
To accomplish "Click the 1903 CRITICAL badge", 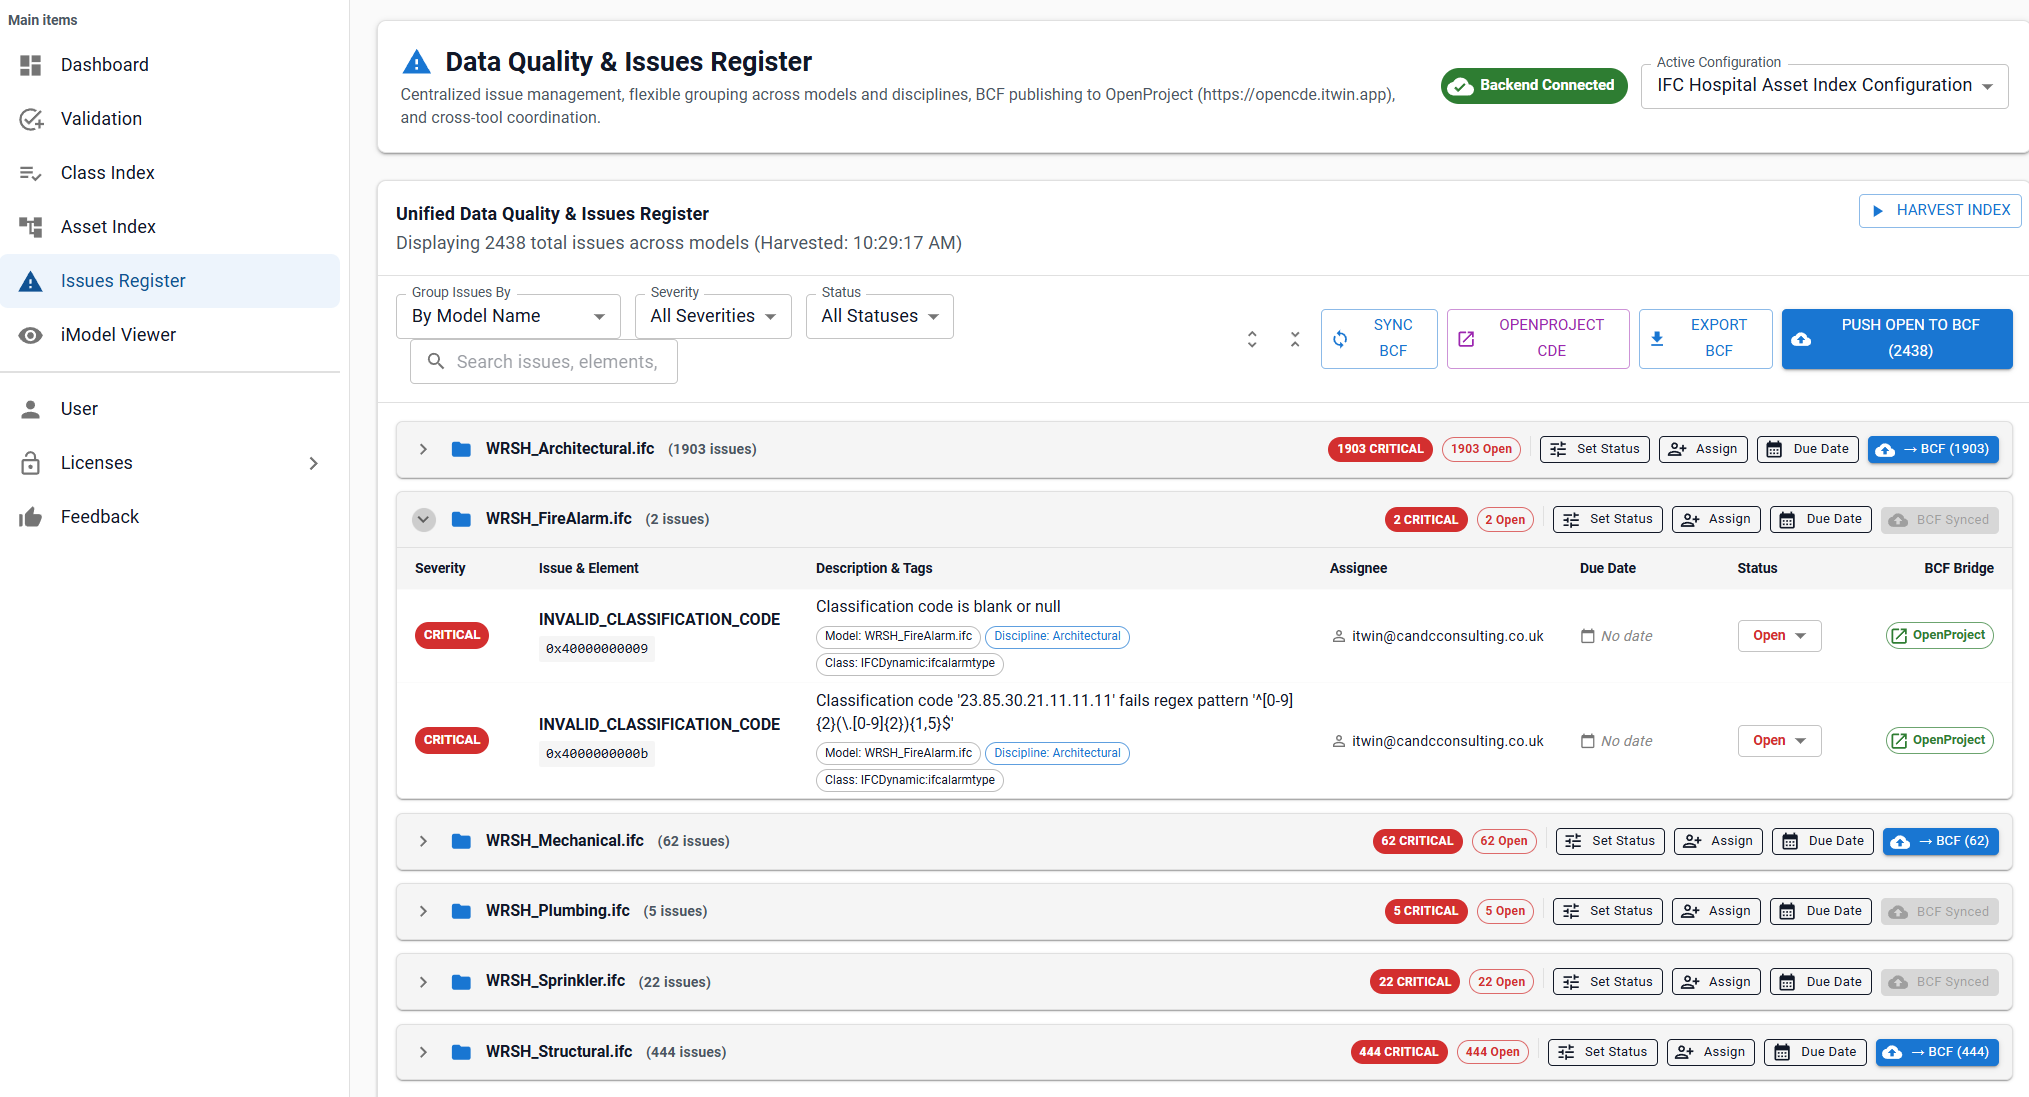I will [x=1380, y=450].
